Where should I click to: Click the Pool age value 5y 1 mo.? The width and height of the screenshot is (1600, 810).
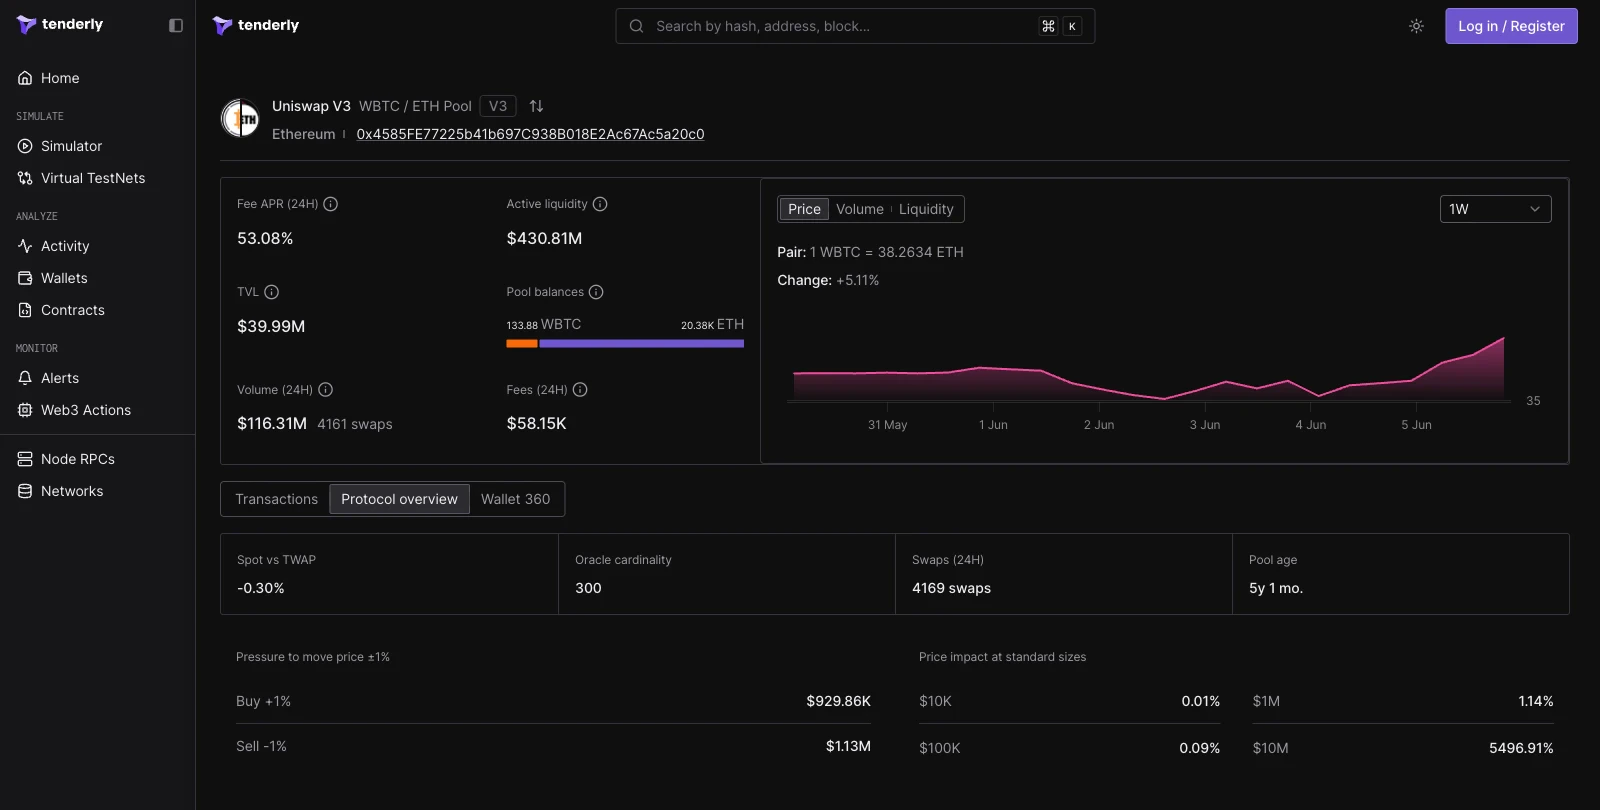(x=1276, y=588)
